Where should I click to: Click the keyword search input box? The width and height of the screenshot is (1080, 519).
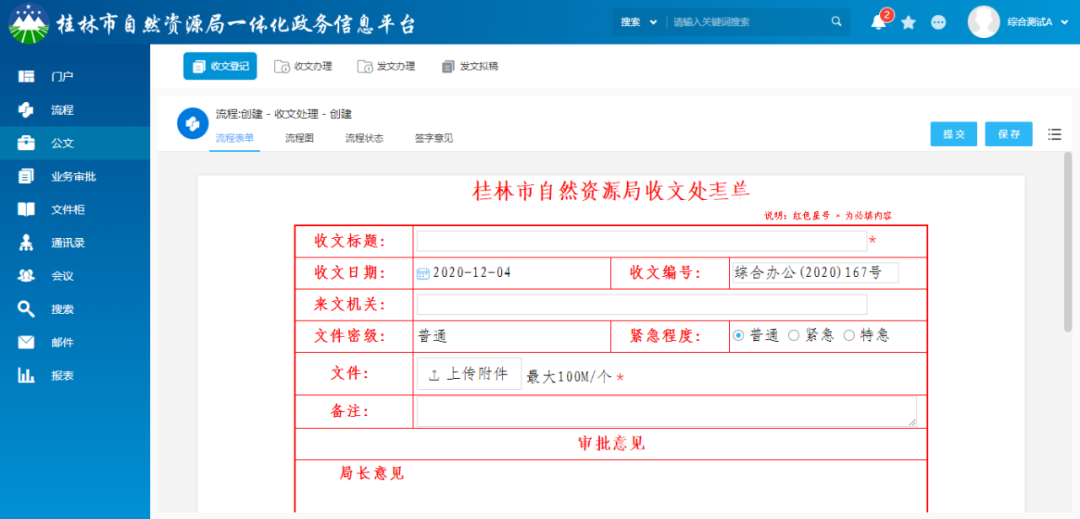pyautogui.click(x=749, y=22)
